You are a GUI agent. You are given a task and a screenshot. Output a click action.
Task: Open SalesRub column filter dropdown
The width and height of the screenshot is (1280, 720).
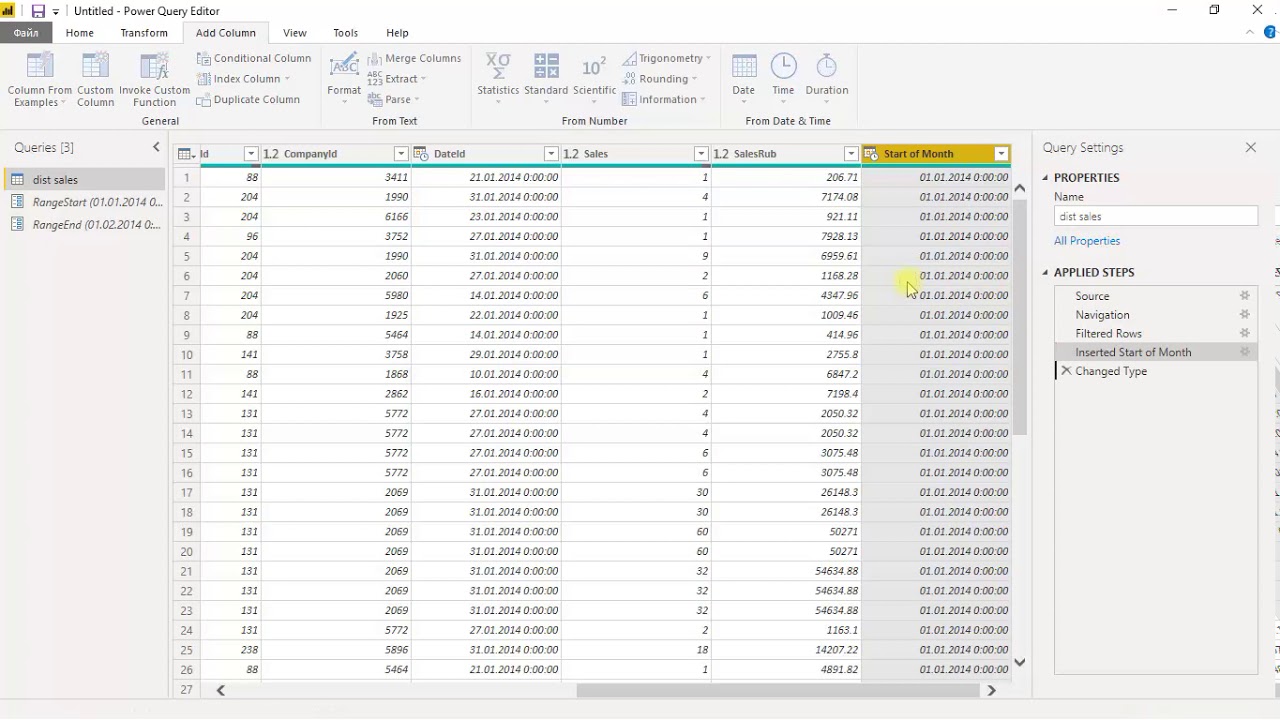coord(851,154)
